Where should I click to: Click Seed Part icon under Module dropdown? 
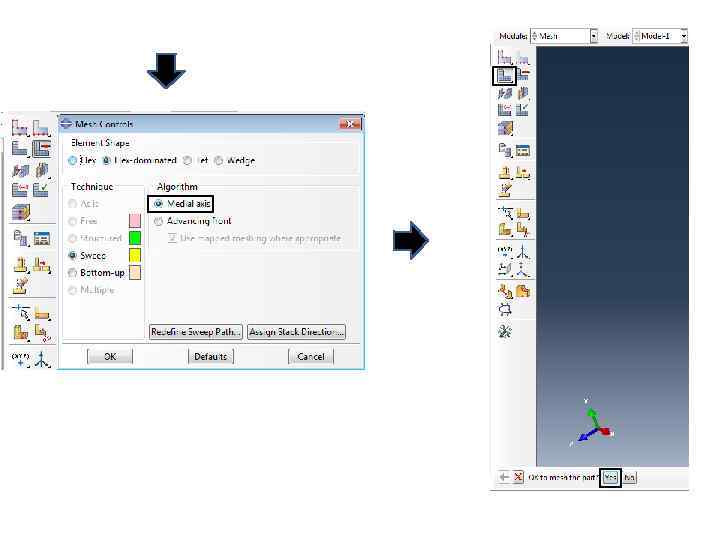pyautogui.click(x=505, y=57)
